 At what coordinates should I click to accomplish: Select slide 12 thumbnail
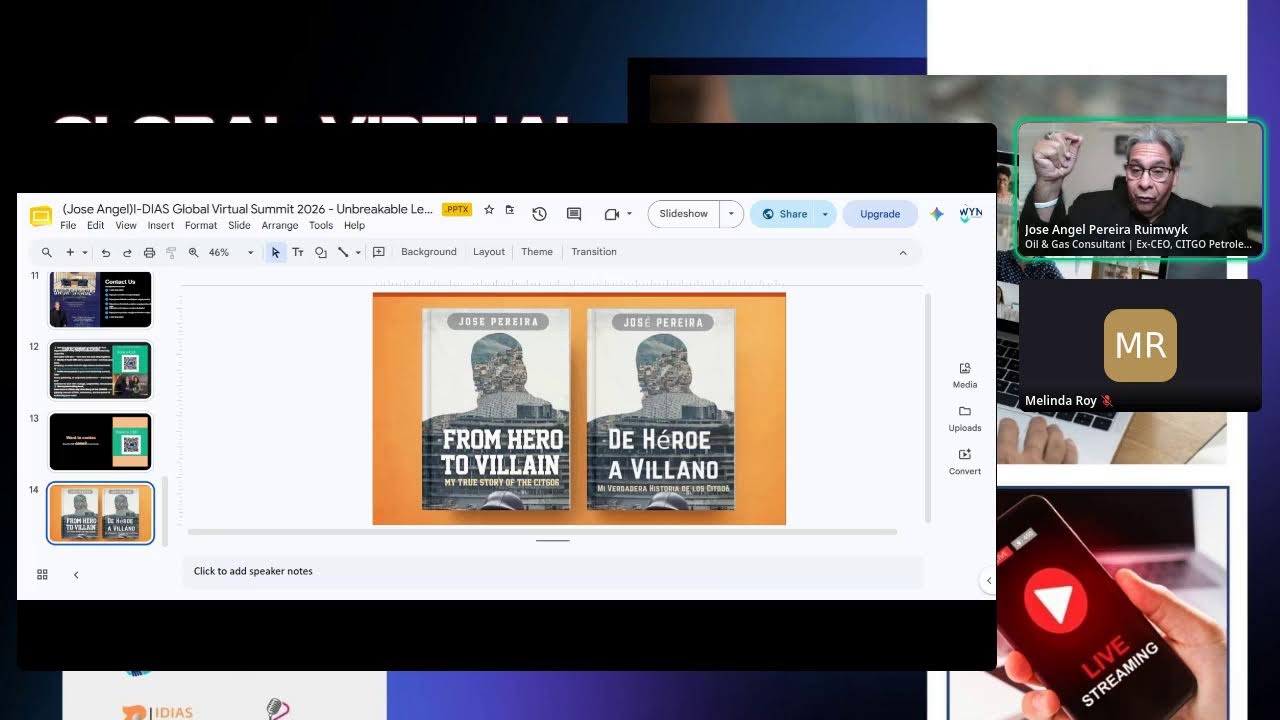100,370
